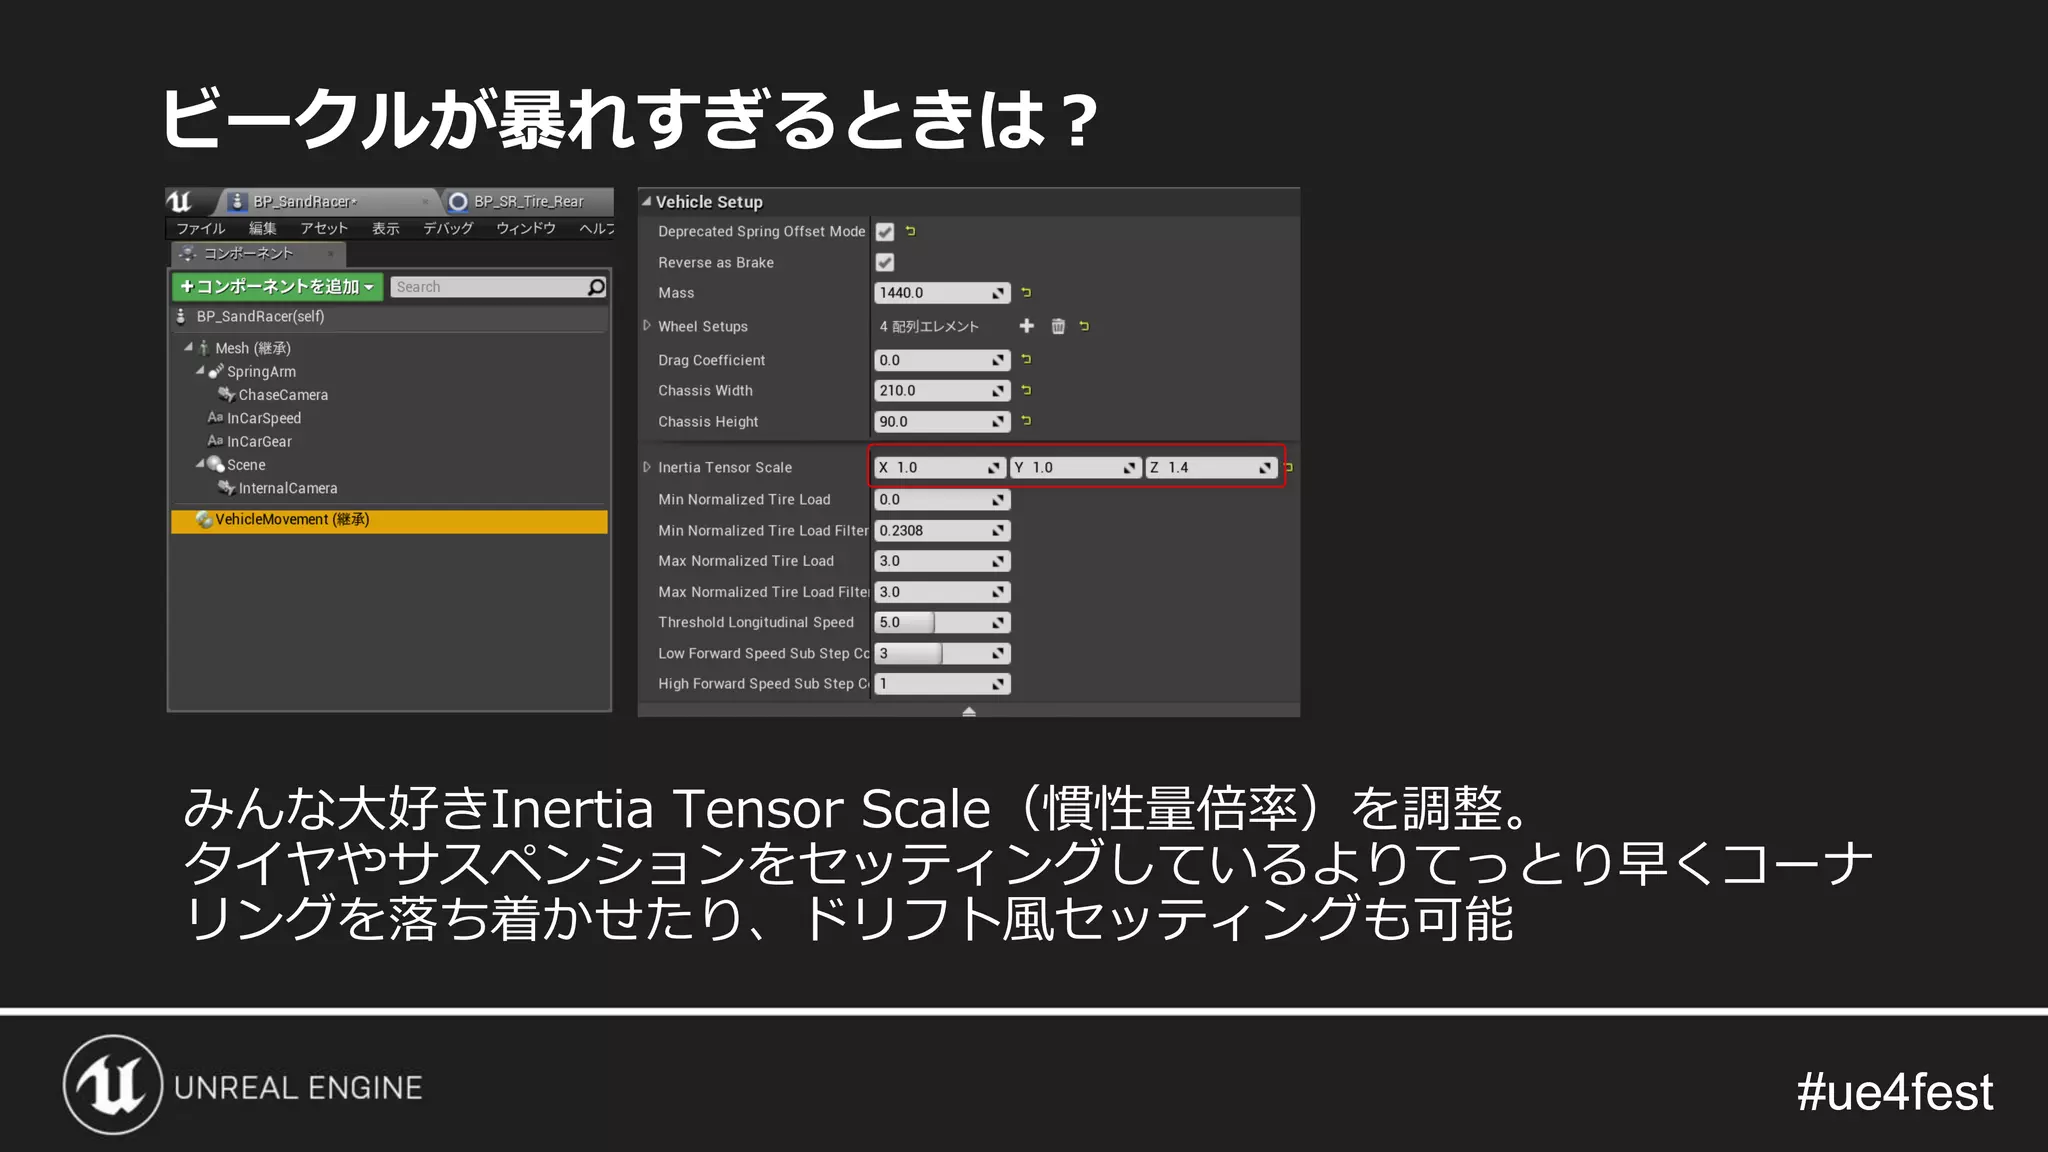This screenshot has height=1152, width=2048.
Task: Click Low Forward Speed Sub Step slider
Action: click(942, 654)
